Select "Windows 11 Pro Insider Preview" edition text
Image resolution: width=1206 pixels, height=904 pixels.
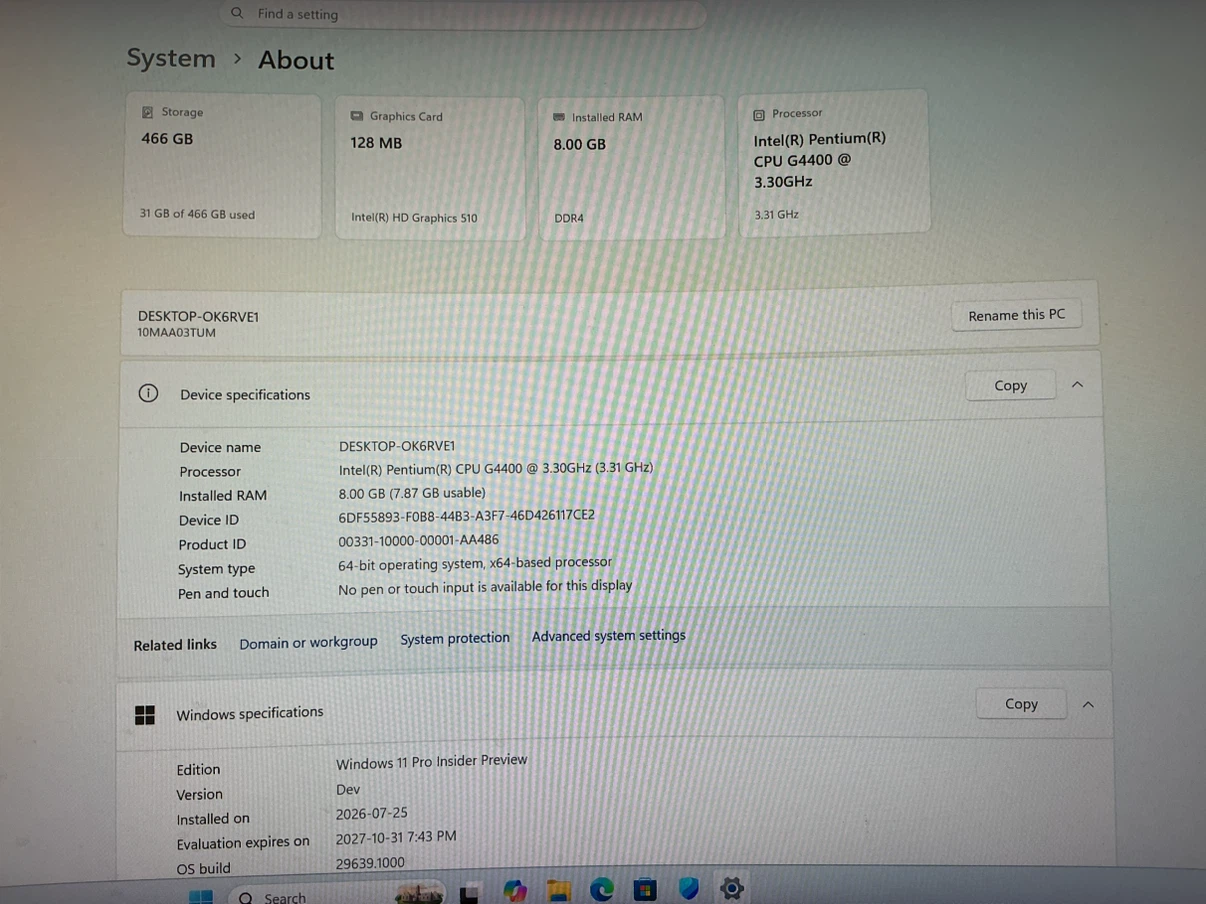click(x=431, y=762)
